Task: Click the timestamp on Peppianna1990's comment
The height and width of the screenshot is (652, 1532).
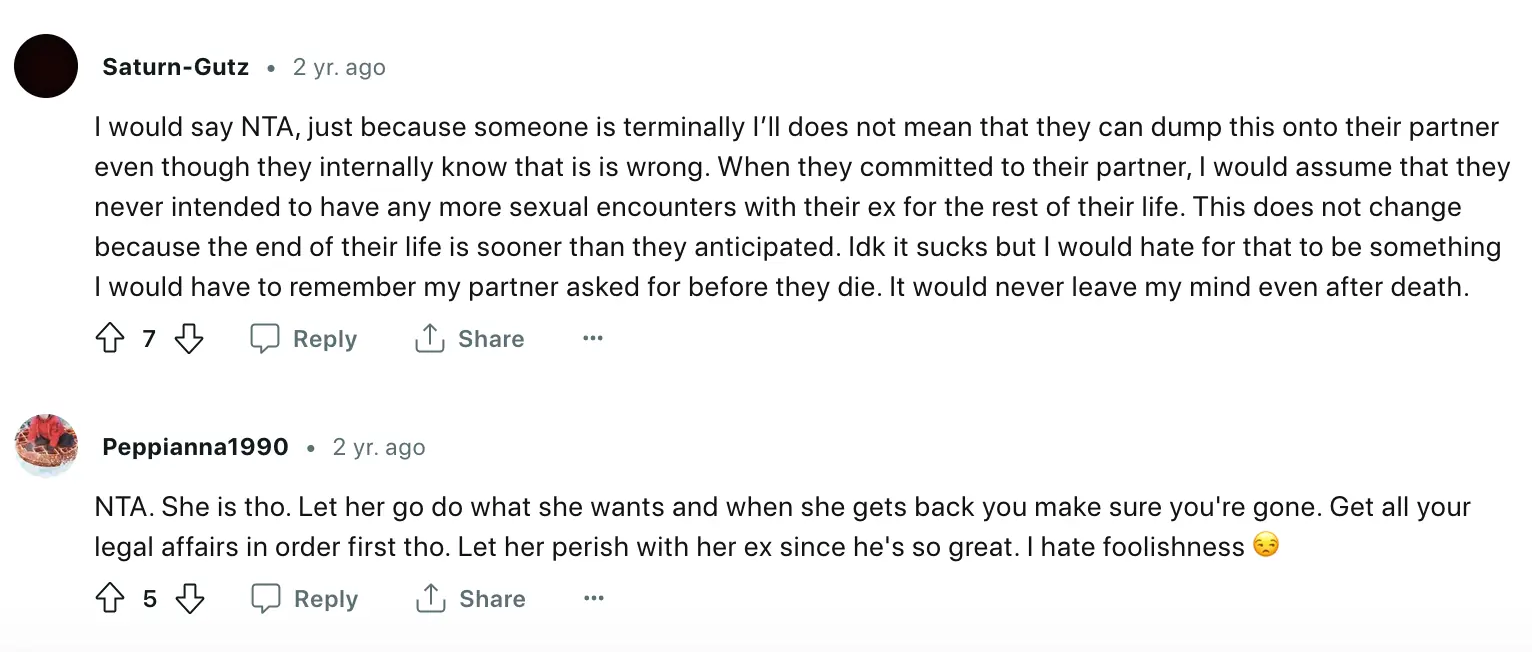Action: click(379, 447)
